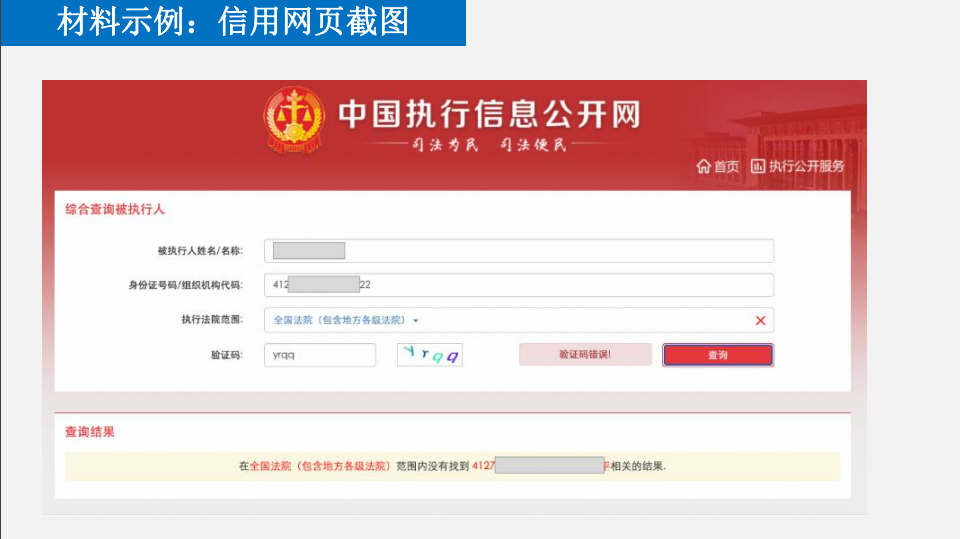Screen dimensions: 960x539
Task: Click the 材料示例：信用网页截图 slide title
Action: [x=233, y=21]
